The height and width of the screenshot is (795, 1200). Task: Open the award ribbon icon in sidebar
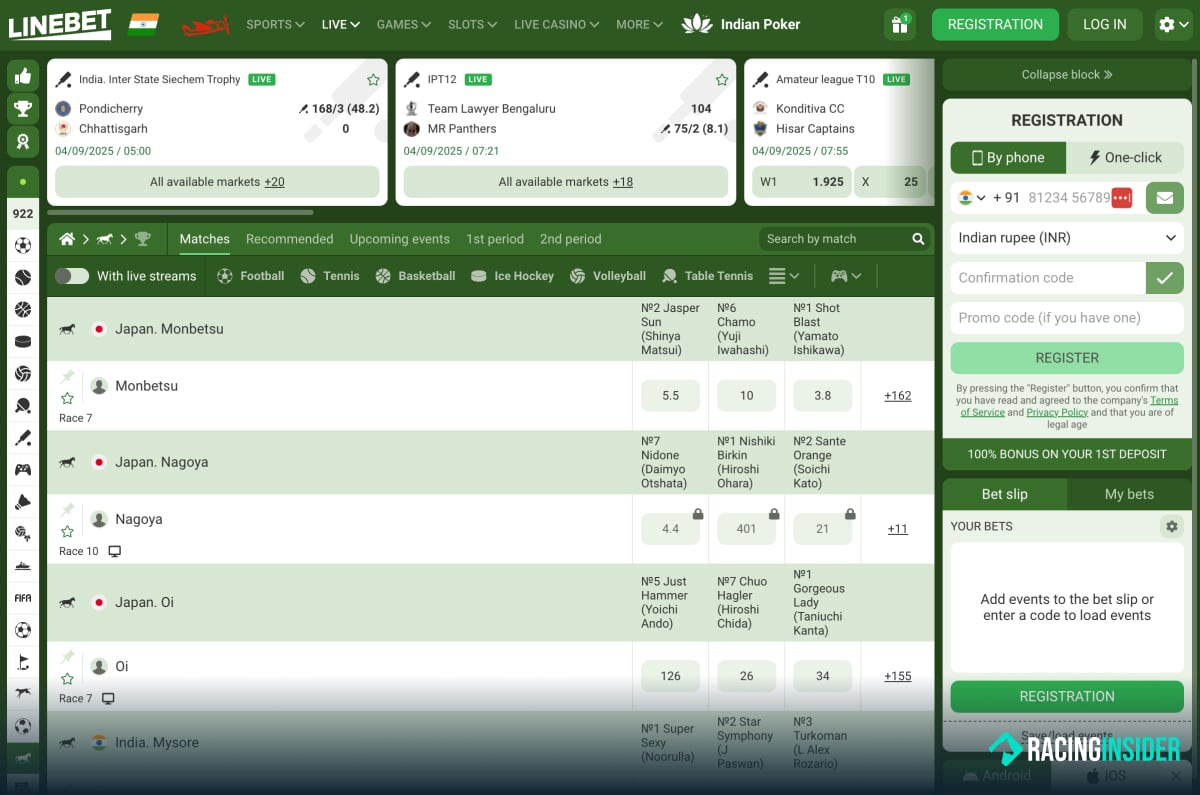tap(23, 142)
